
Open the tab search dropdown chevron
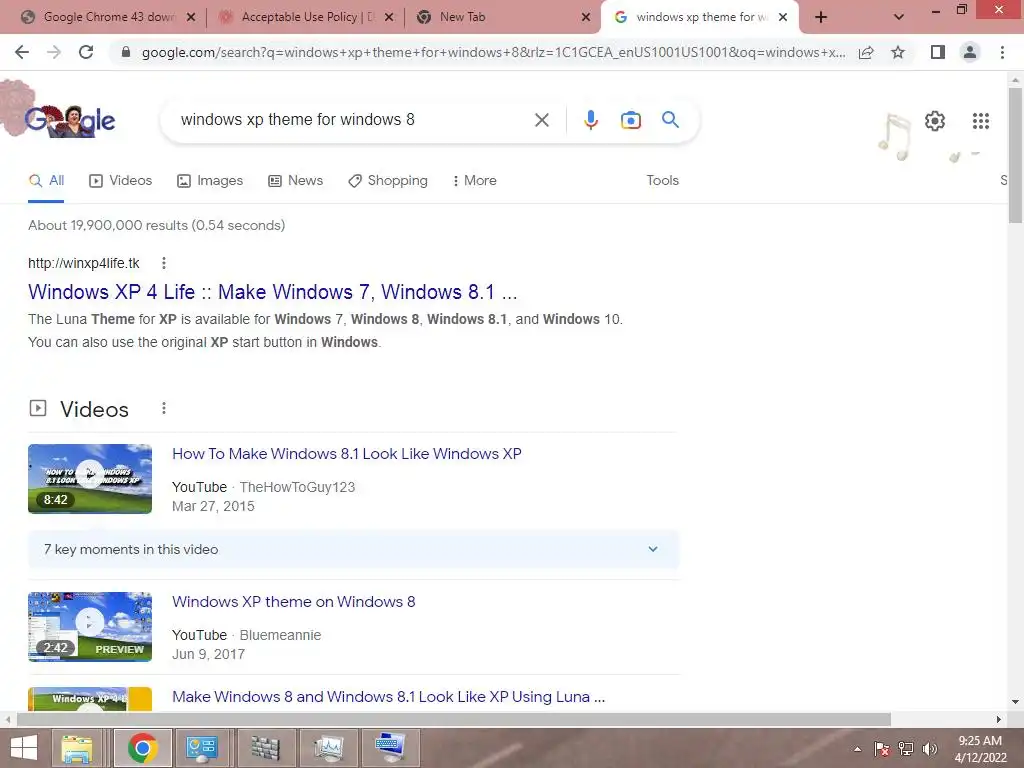click(x=899, y=18)
